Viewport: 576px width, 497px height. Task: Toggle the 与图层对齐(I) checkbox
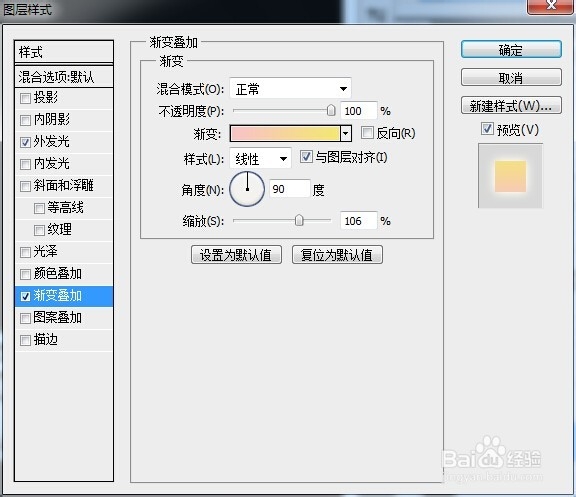point(306,157)
